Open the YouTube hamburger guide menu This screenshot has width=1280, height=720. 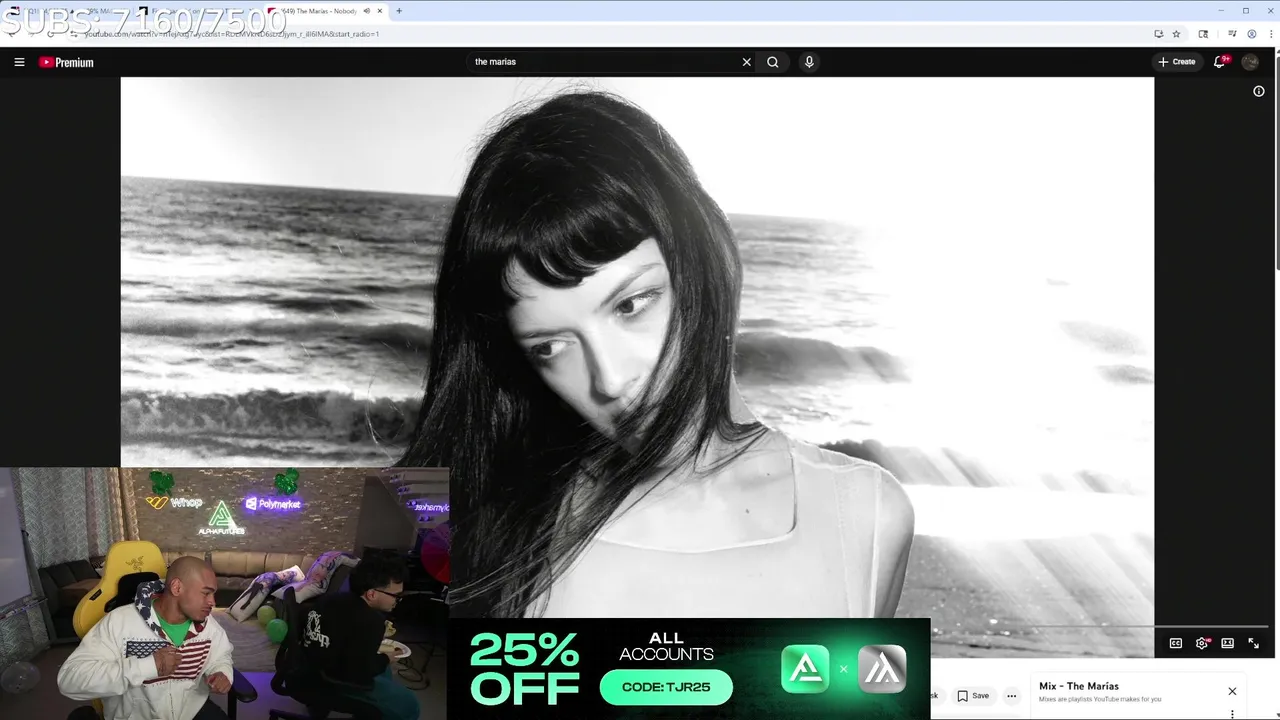click(x=19, y=62)
